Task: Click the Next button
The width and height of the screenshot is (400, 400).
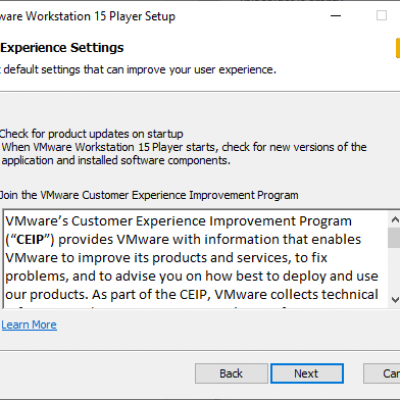Action: [307, 373]
